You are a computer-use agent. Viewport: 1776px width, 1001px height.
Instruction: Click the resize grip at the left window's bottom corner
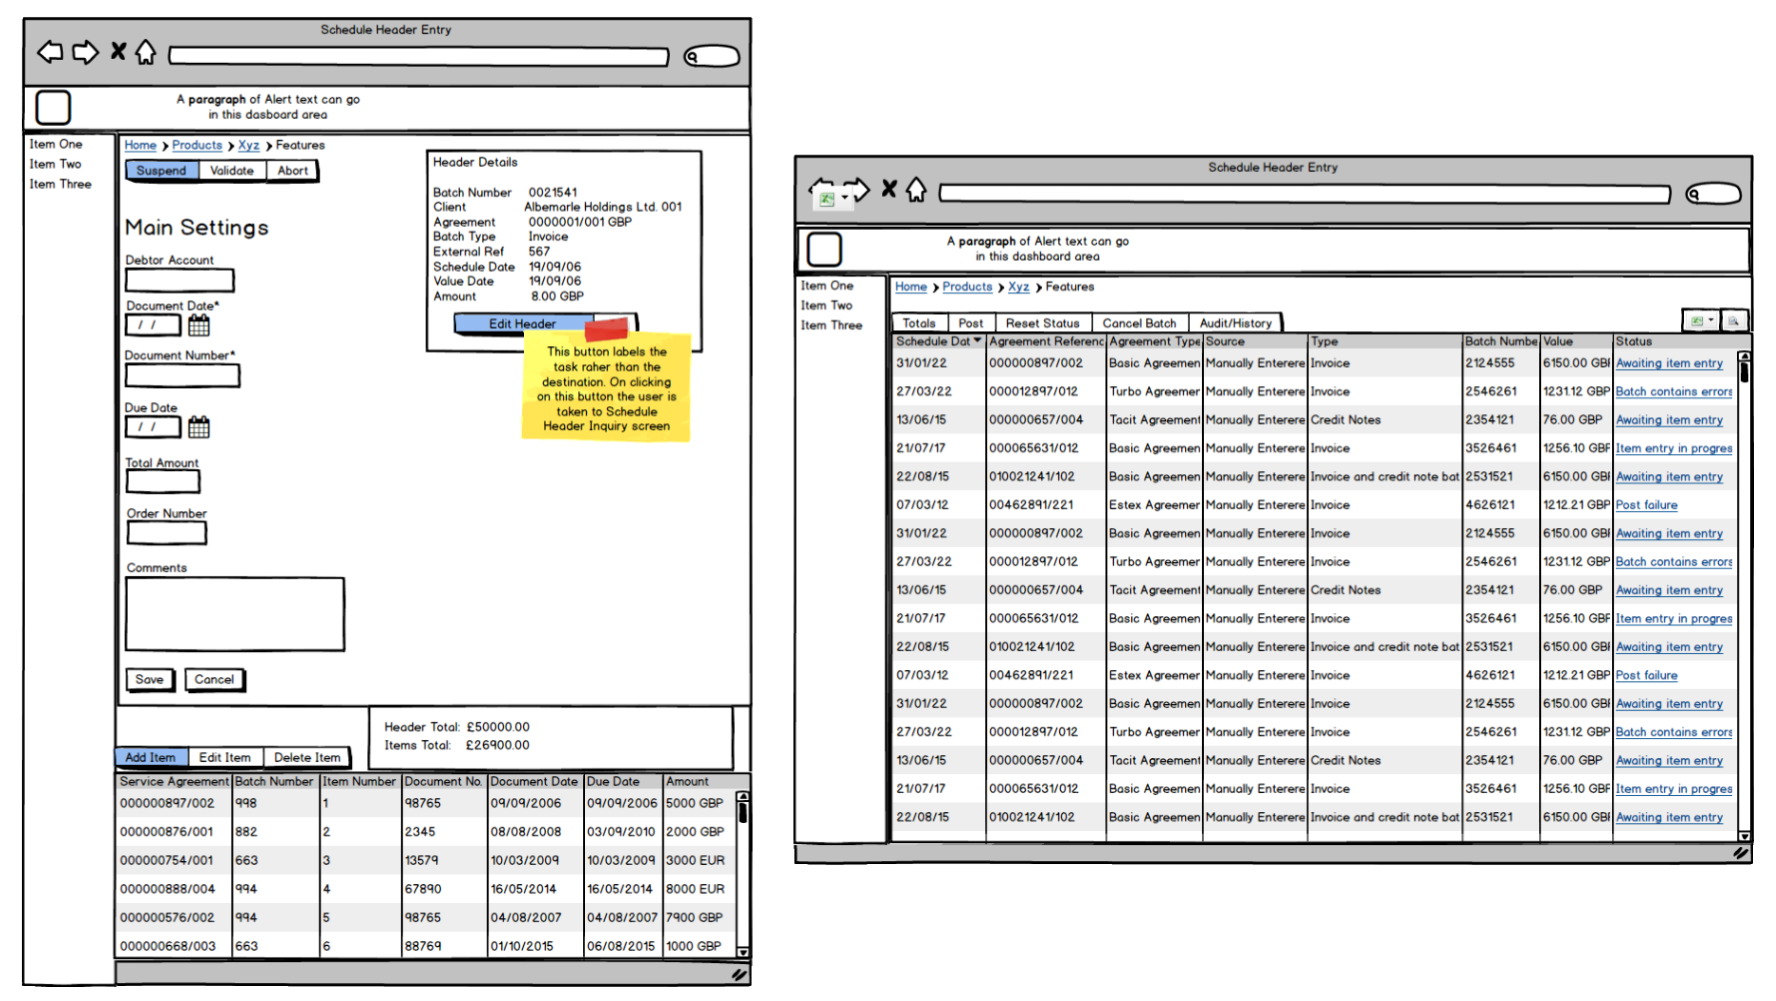point(739,974)
